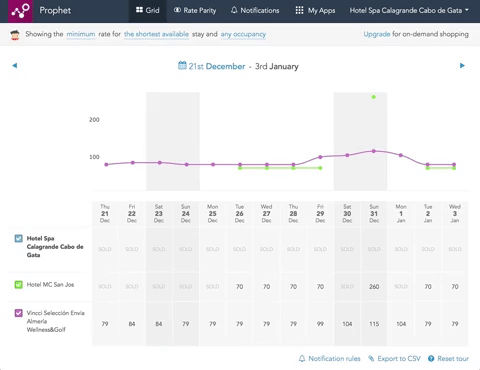Image resolution: width=480 pixels, height=370 pixels.
Task: Uncheck Hotel Spa Calagrande Cabo de Gata
Action: tap(19, 238)
